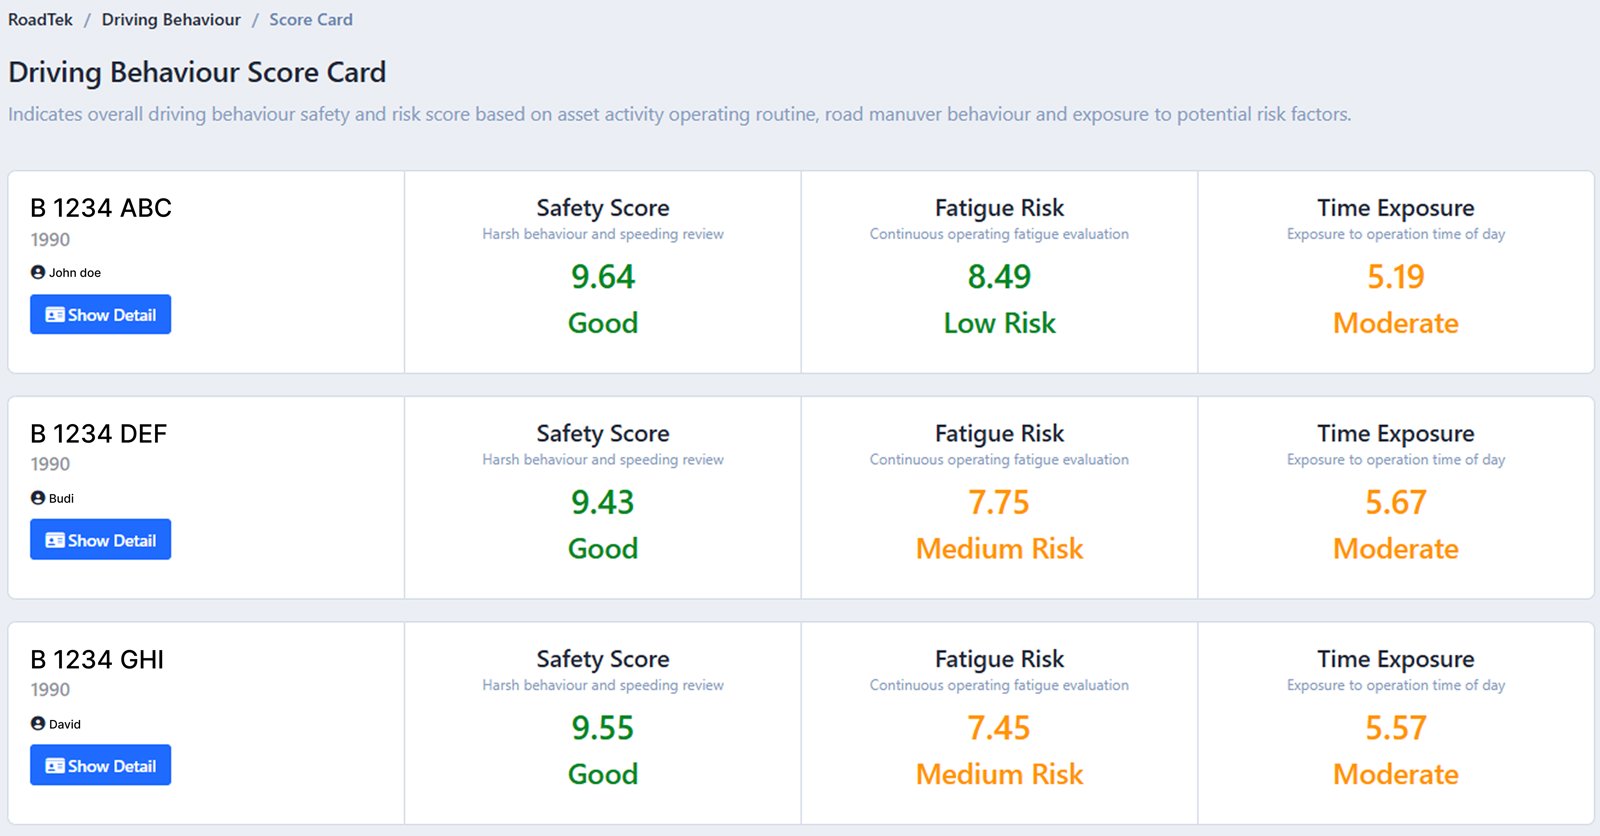Click the user icon beside David
The image size is (1600, 836).
38,724
